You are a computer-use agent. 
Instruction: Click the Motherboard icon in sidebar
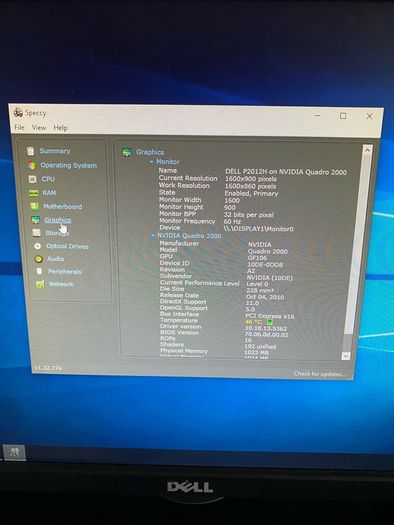tap(35, 206)
